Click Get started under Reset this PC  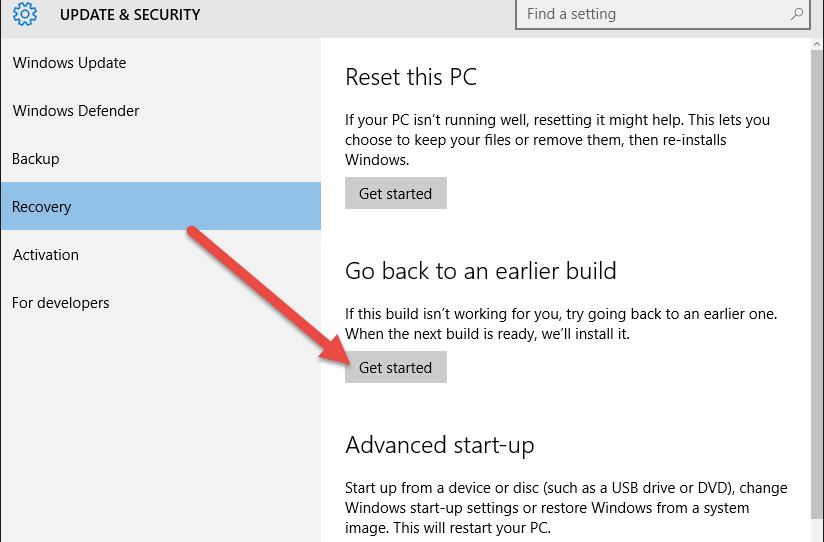[x=396, y=193]
